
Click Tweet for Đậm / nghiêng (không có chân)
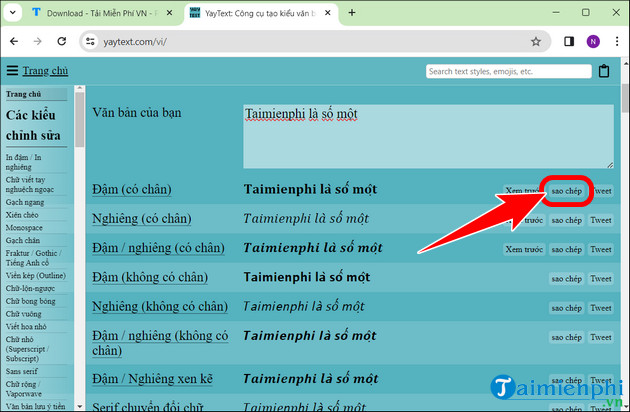[601, 338]
